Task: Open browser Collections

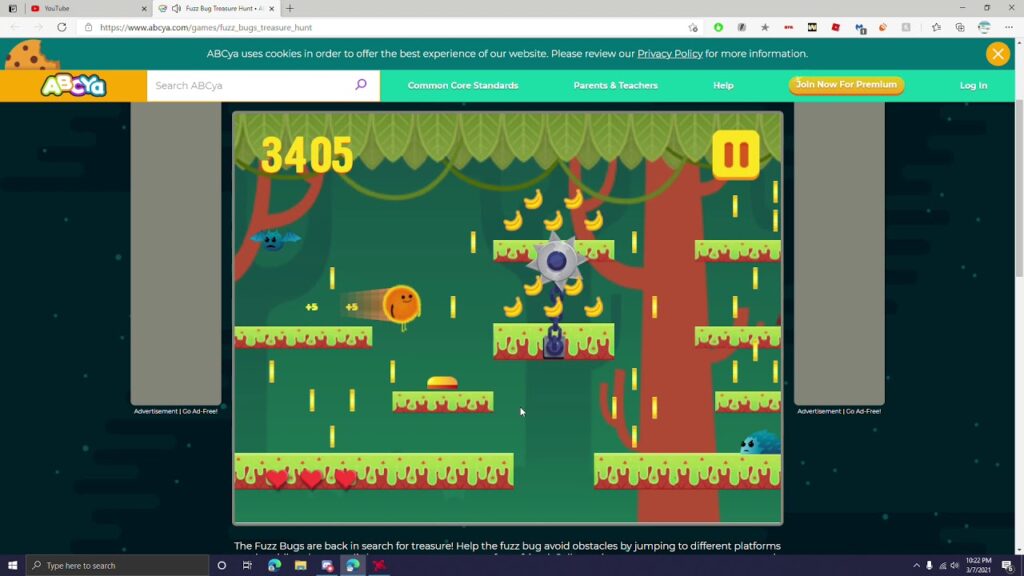Action: pyautogui.click(x=960, y=27)
